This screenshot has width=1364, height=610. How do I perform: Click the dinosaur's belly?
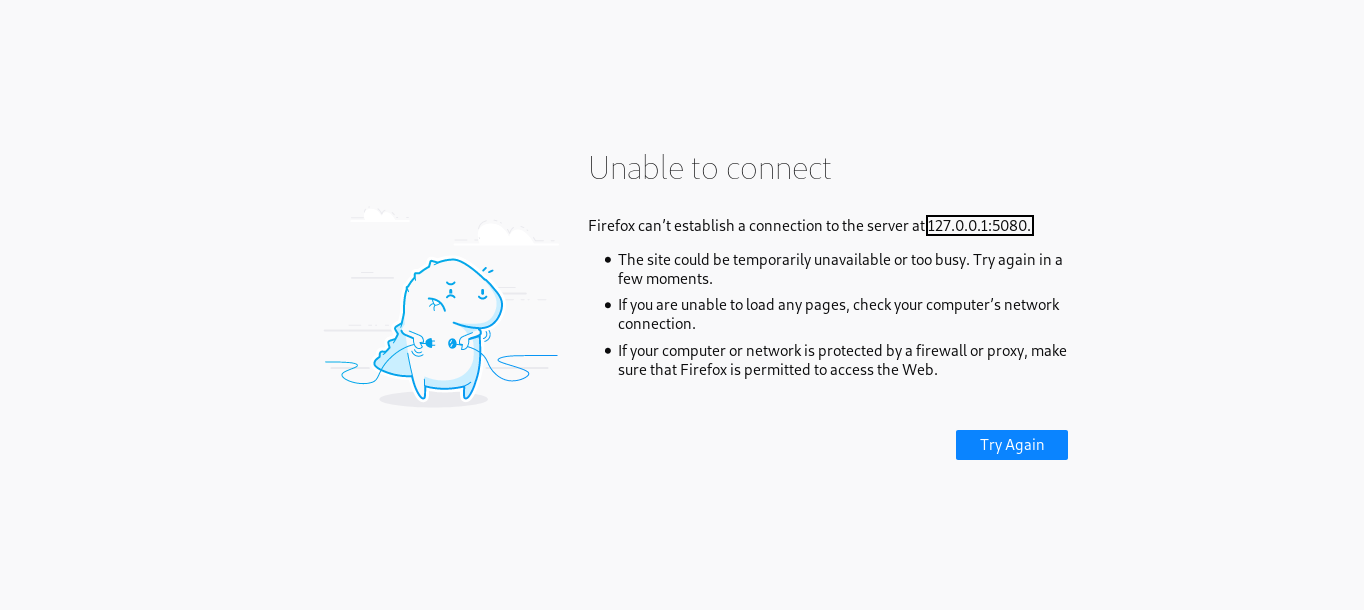(x=447, y=370)
